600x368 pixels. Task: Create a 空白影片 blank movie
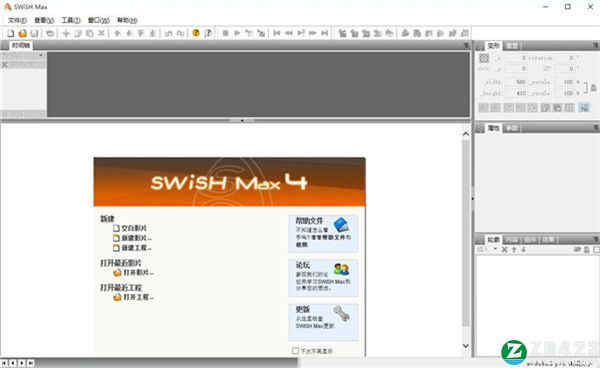click(130, 228)
